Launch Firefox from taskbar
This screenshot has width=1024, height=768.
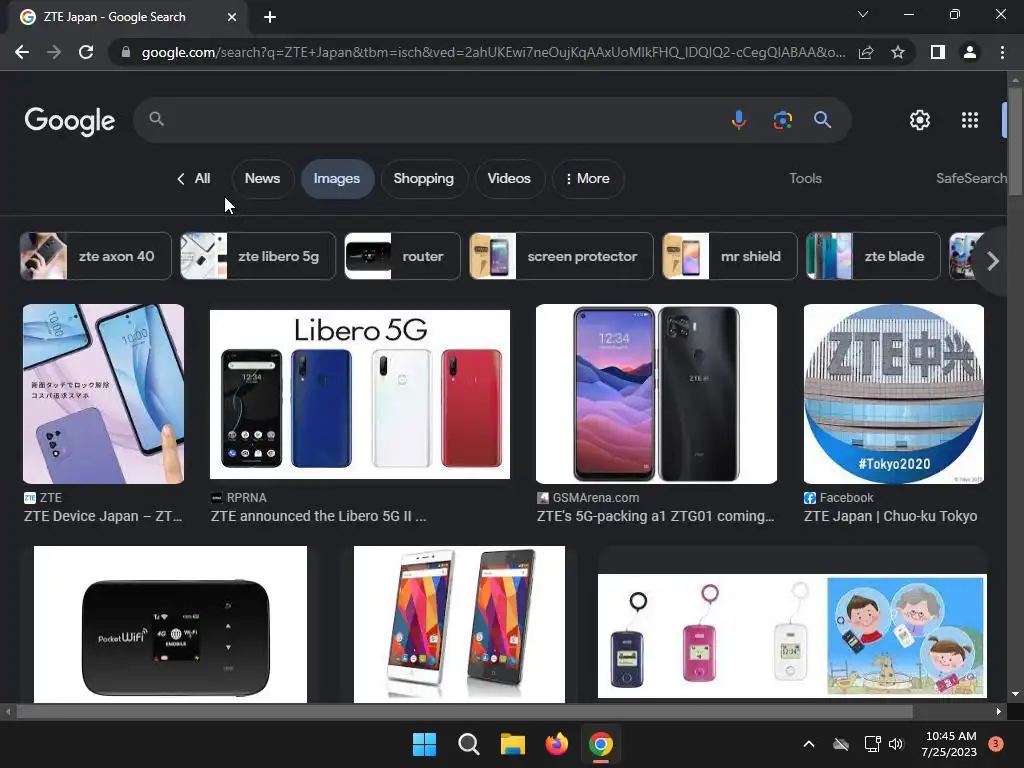tap(556, 744)
